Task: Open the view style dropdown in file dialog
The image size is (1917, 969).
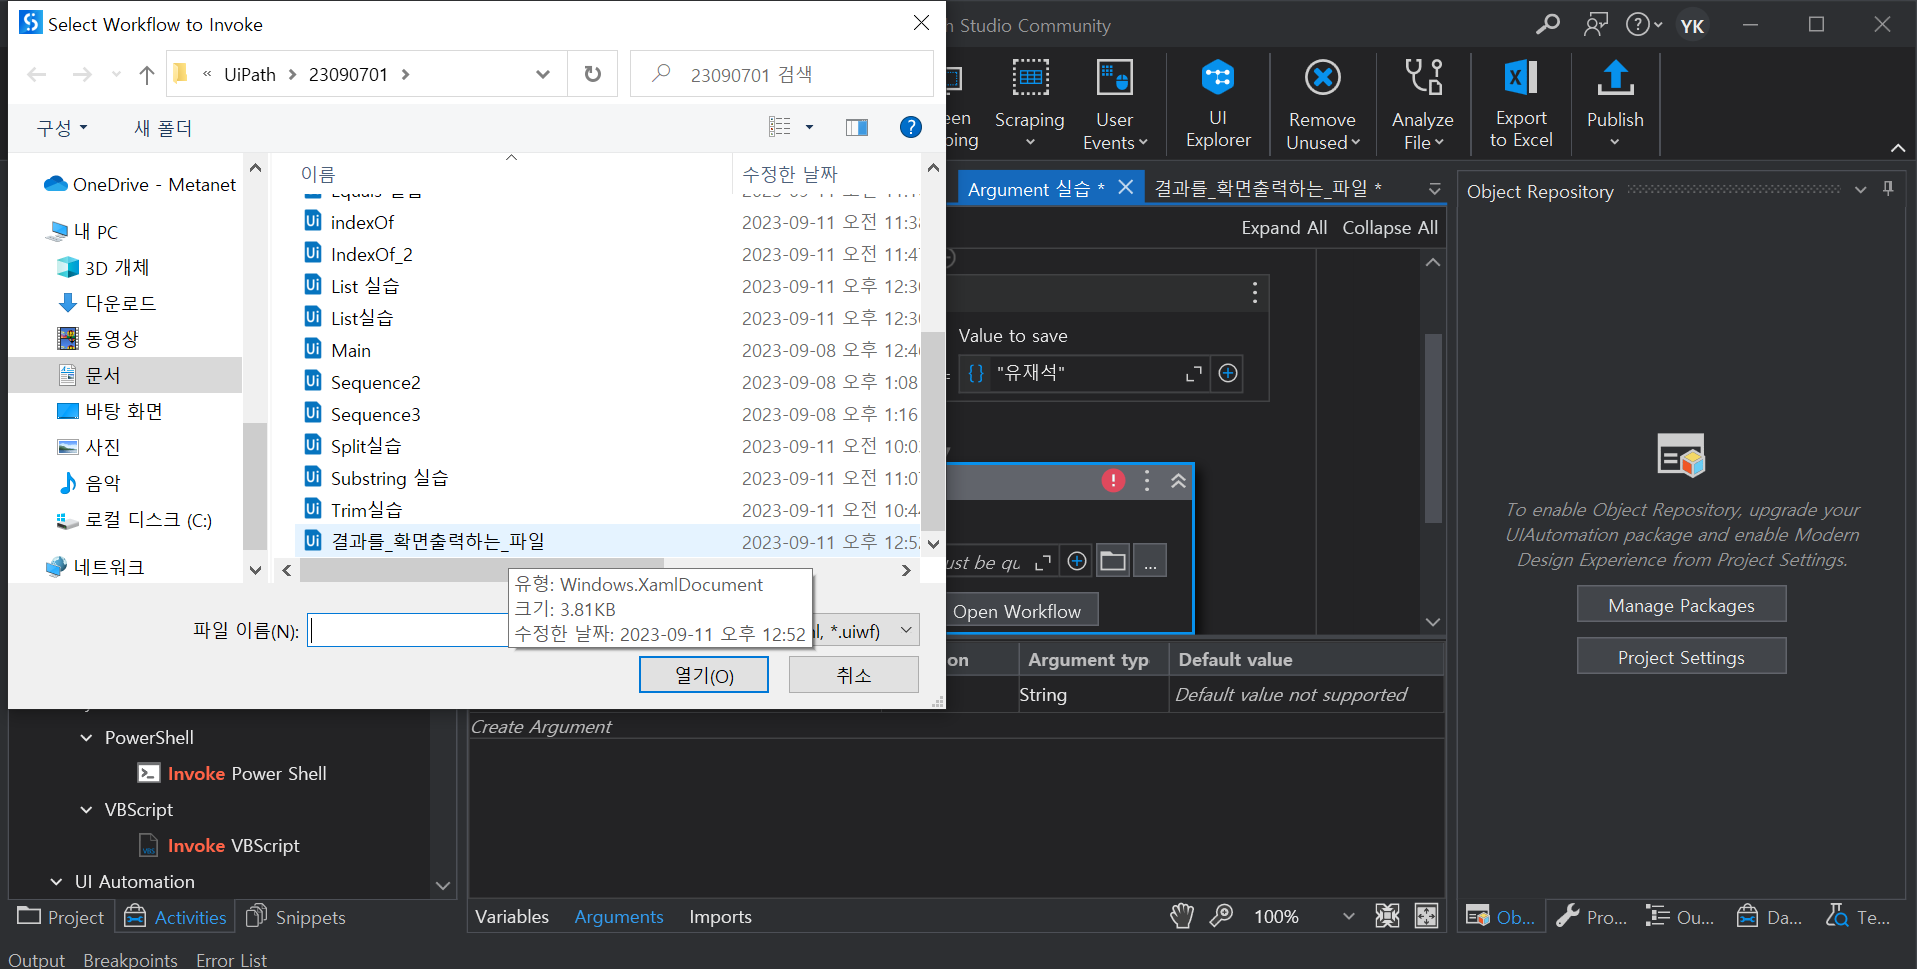Action: (809, 127)
